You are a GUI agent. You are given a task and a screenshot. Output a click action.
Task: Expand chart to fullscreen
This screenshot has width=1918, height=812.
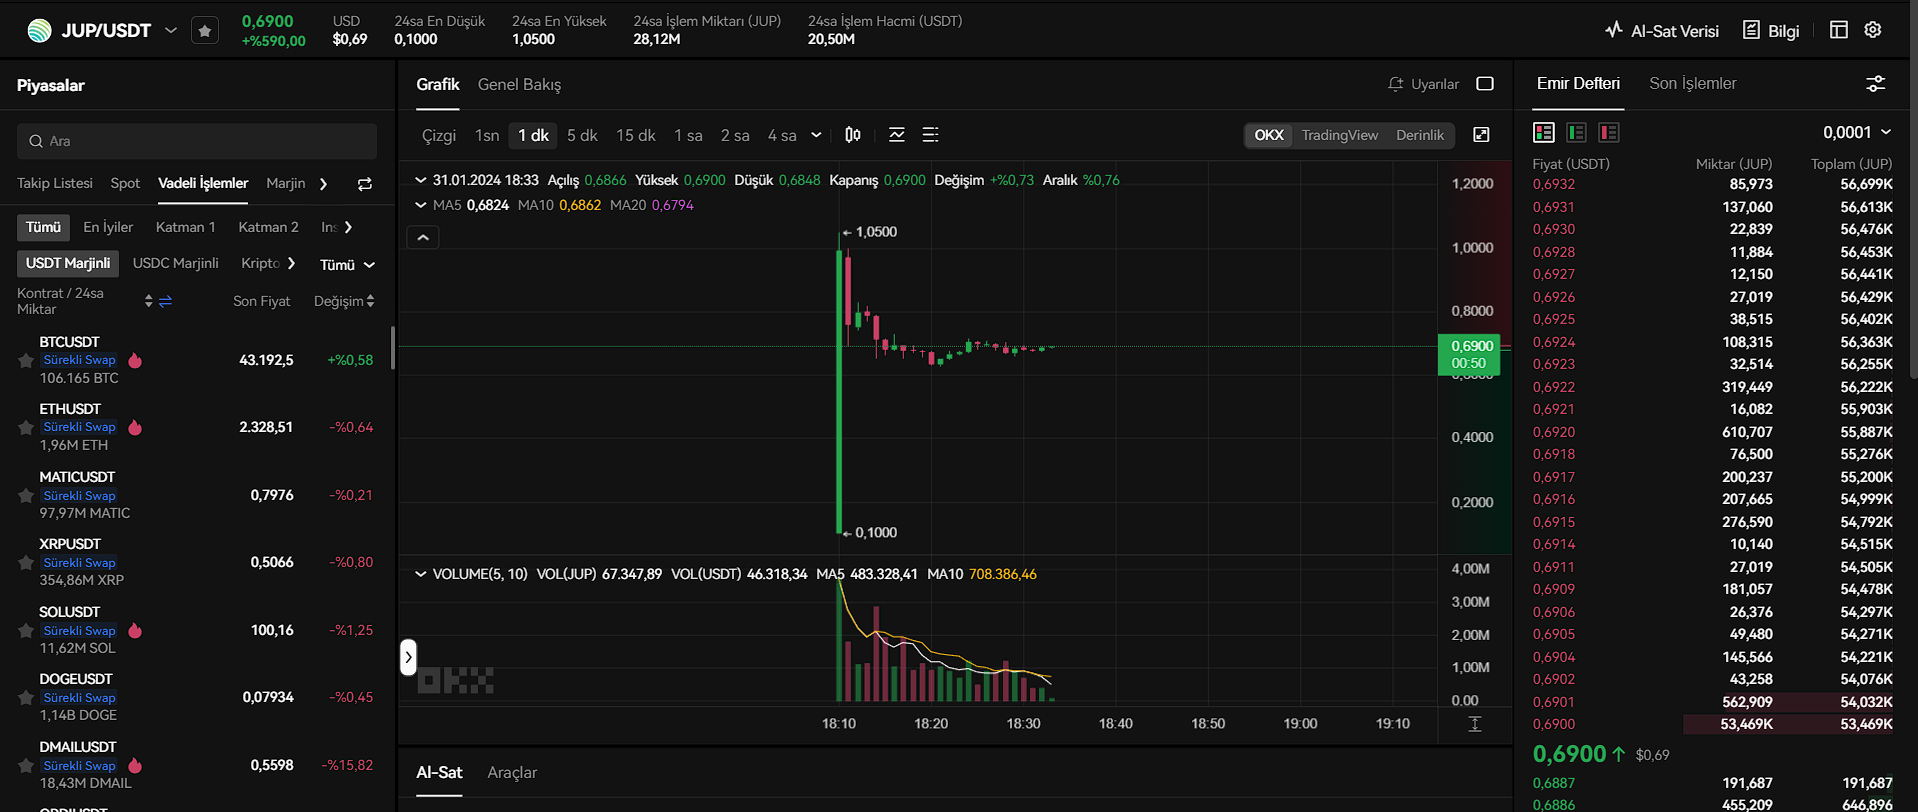coord(1481,135)
